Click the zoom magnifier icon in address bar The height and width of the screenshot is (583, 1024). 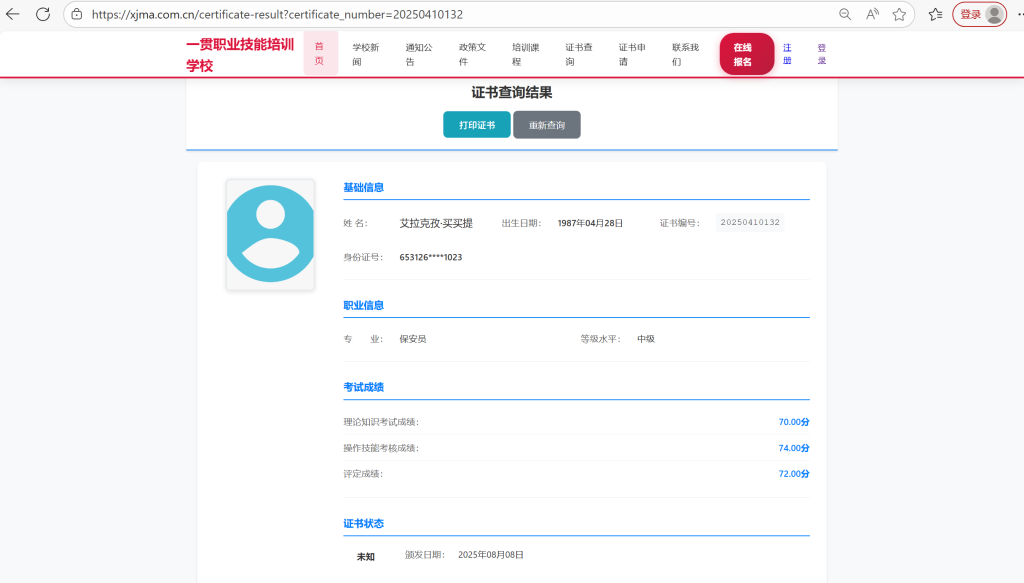pos(845,14)
